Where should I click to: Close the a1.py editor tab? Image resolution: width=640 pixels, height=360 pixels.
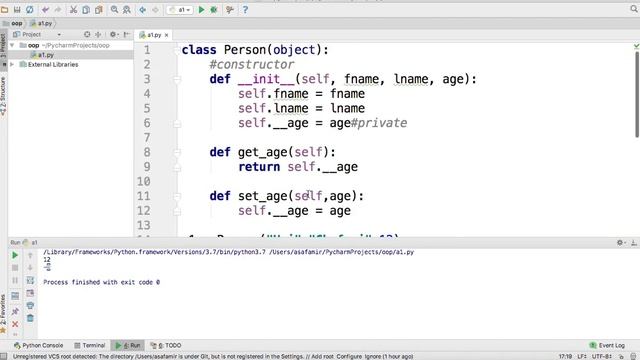167,35
